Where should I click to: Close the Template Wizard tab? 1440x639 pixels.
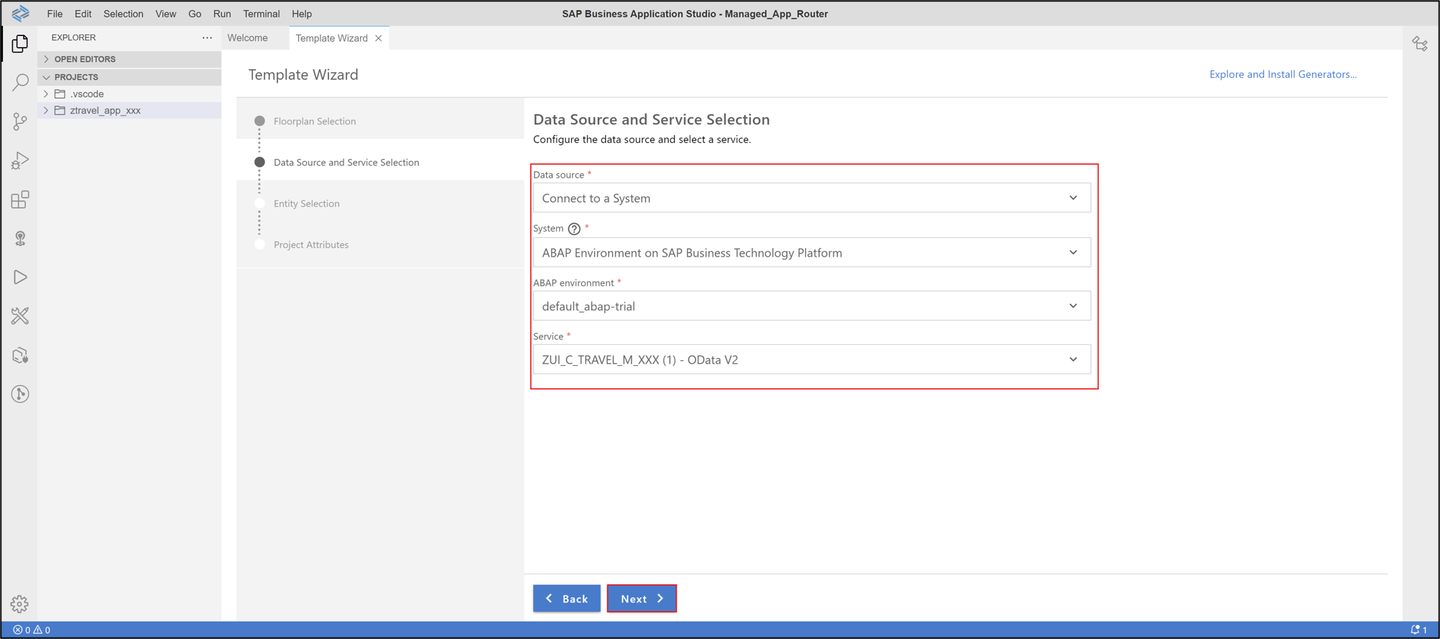pos(378,38)
